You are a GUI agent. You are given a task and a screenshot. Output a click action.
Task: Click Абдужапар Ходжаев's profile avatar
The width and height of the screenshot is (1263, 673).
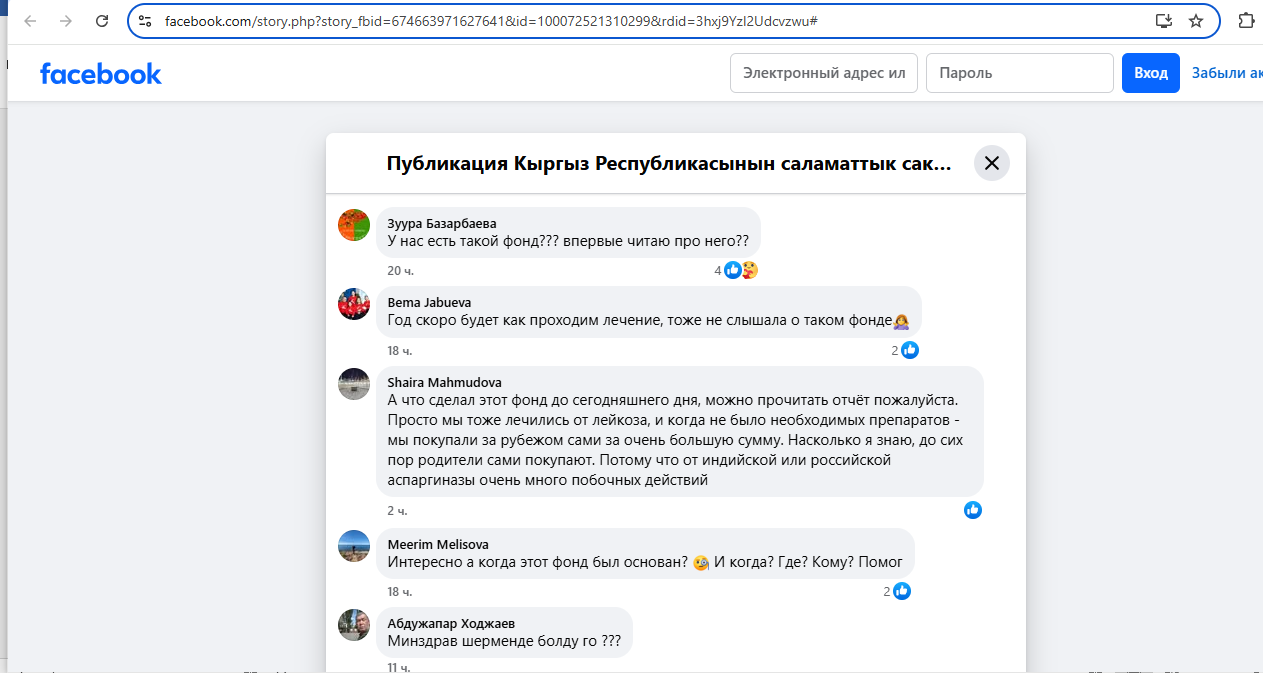pos(354,624)
